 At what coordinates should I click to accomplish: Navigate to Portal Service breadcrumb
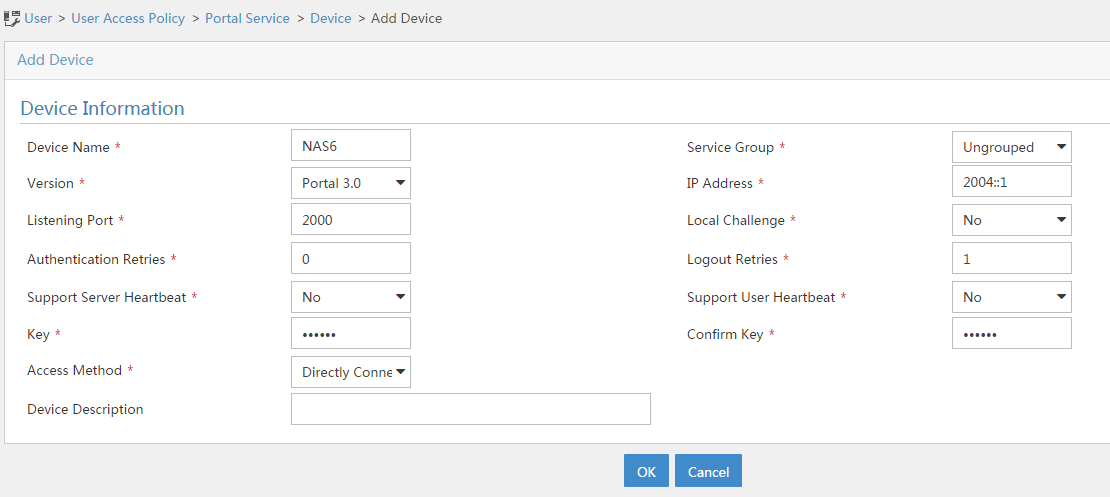point(247,18)
